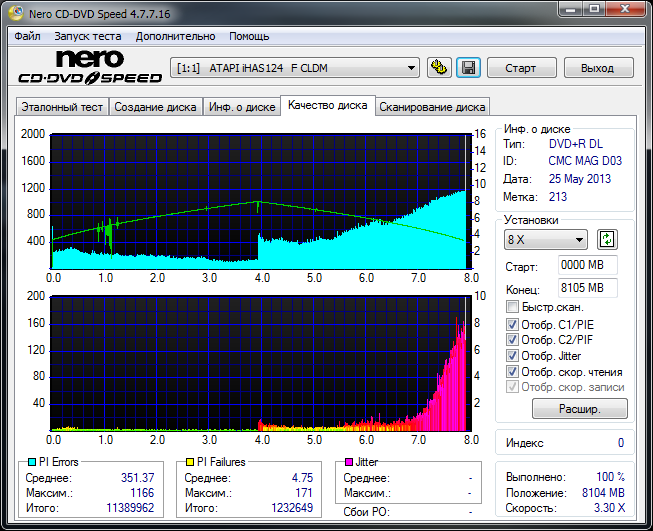The height and width of the screenshot is (531, 653).
Task: Open the Дополнительно menu
Action: (x=175, y=37)
